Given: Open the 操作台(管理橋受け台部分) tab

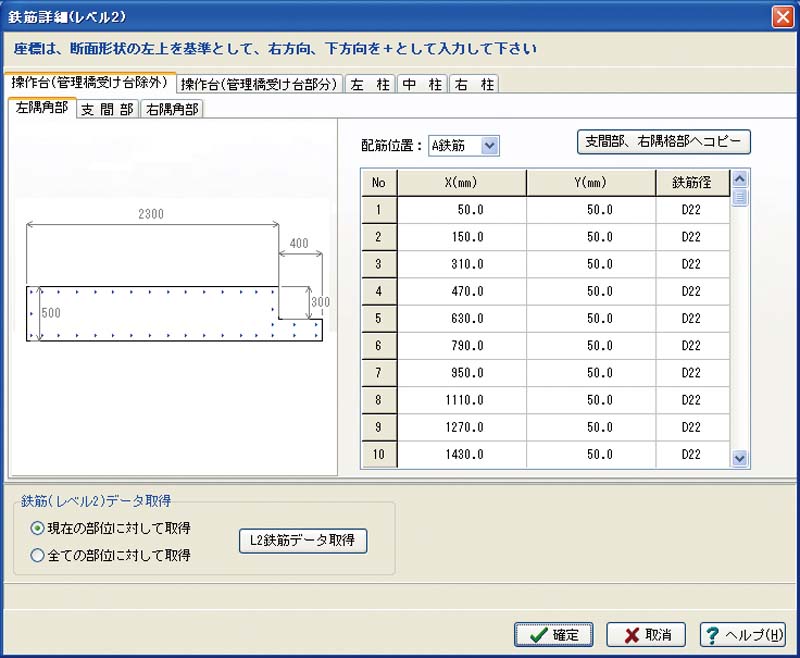Looking at the screenshot, I should [x=259, y=84].
